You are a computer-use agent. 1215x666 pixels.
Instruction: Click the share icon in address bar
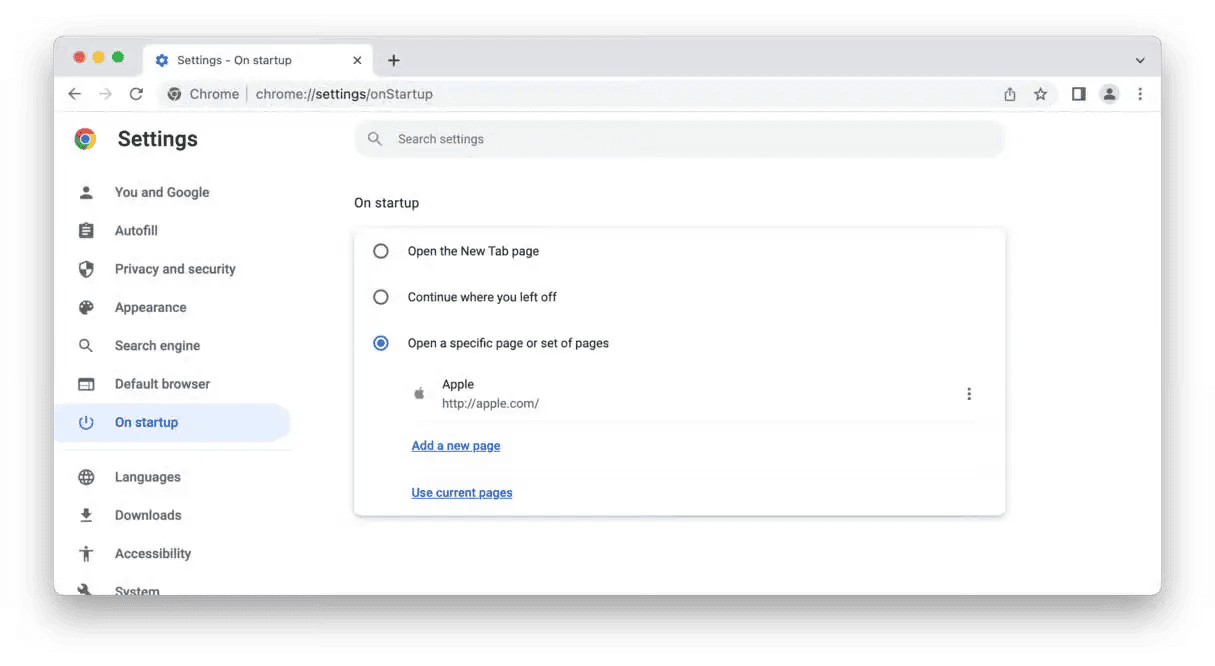[x=1010, y=94]
